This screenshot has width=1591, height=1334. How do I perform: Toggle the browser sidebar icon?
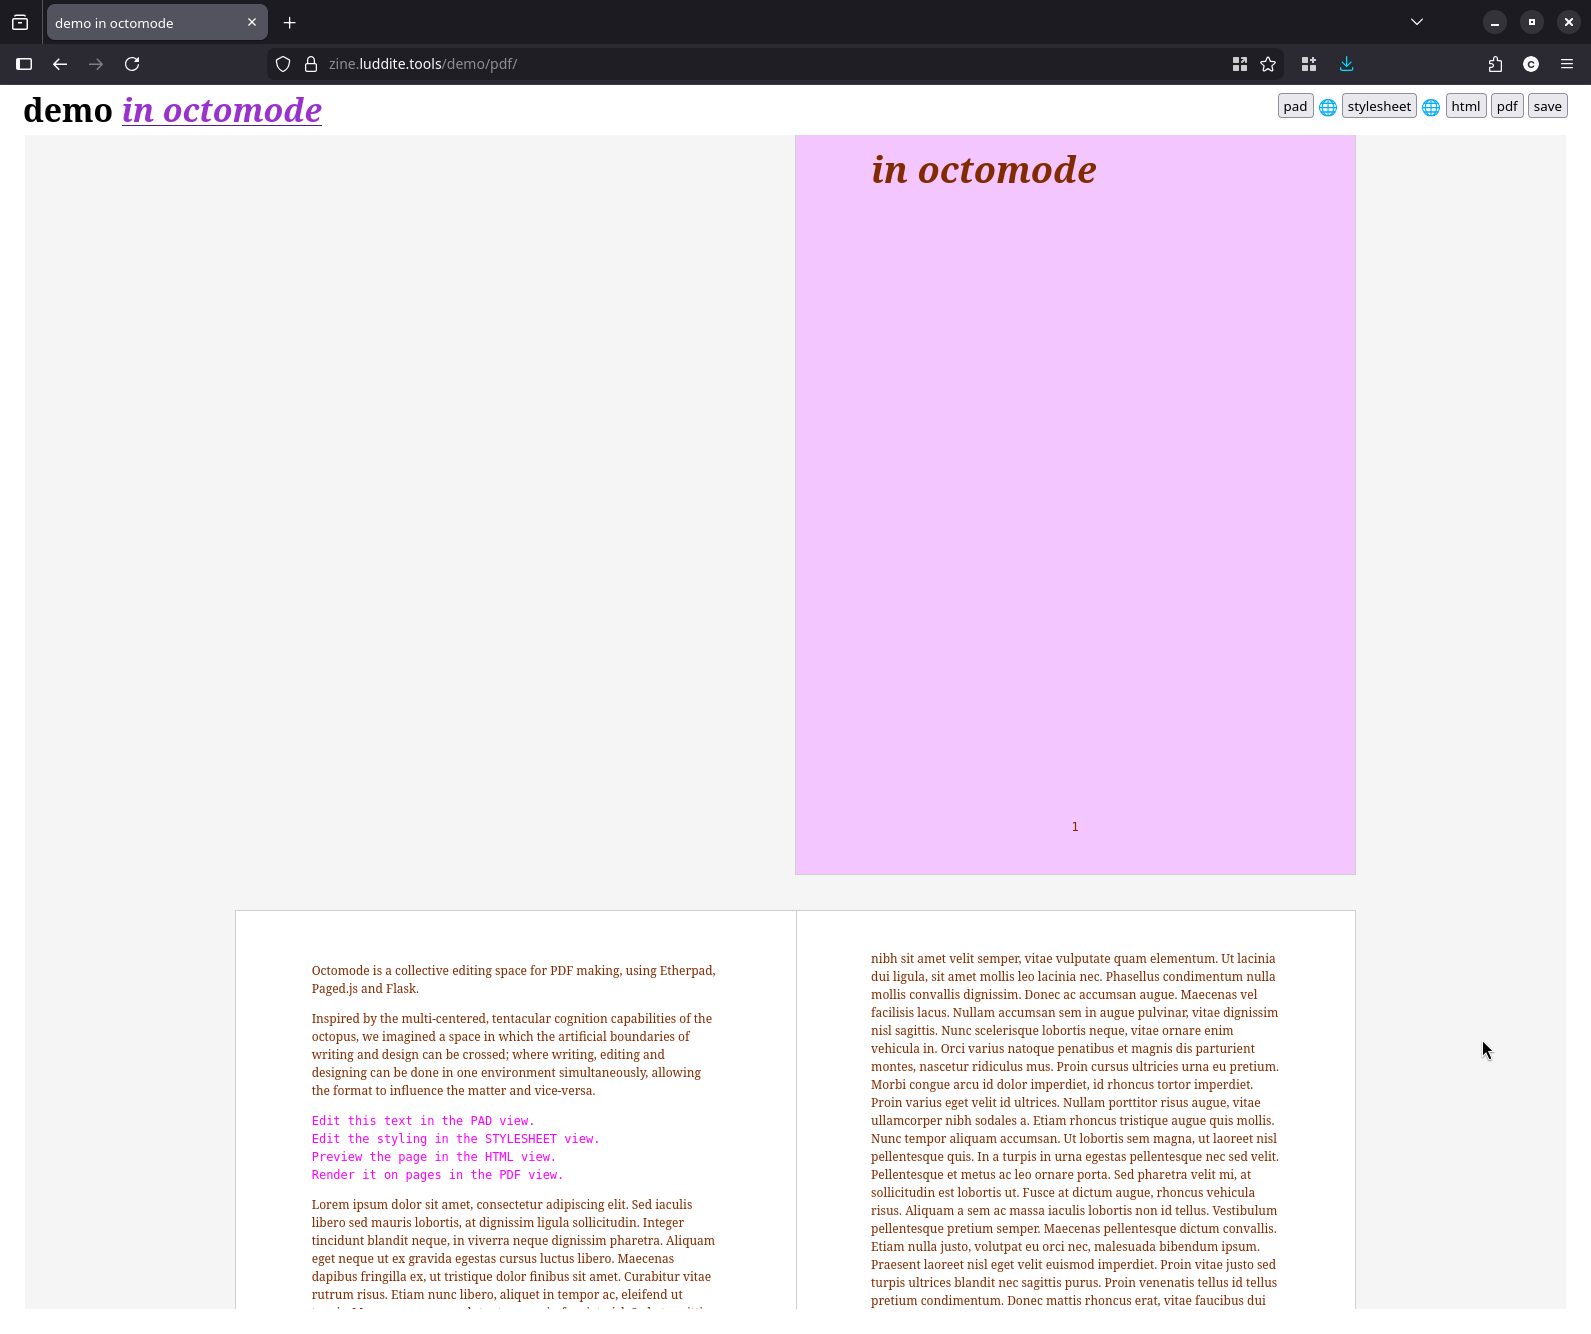click(24, 64)
